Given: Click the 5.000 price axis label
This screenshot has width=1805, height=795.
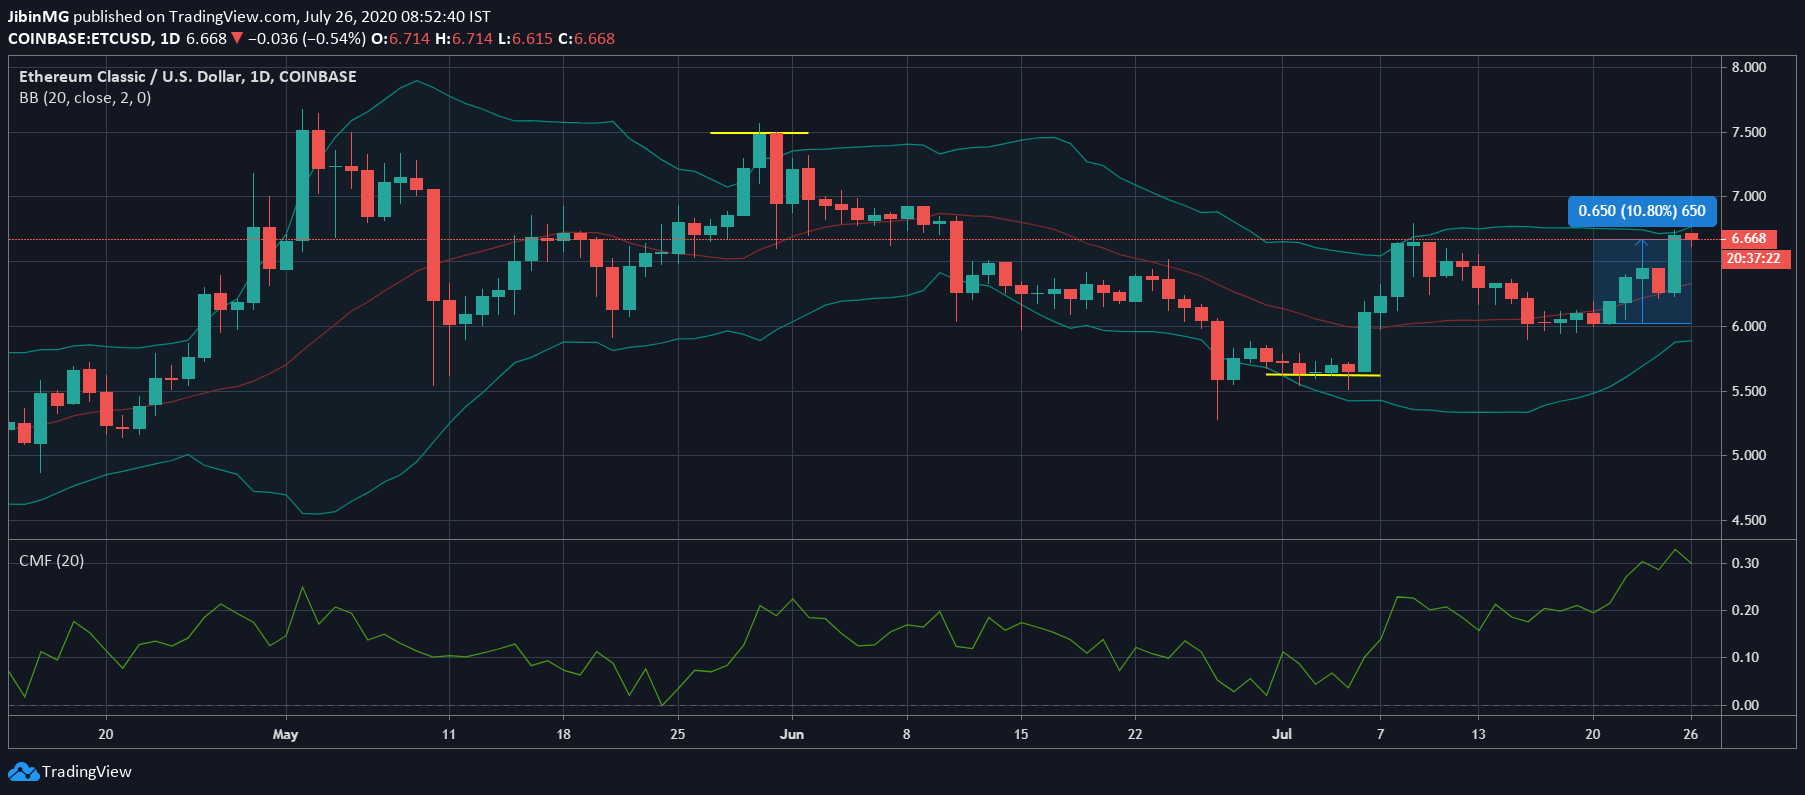Looking at the screenshot, I should tap(1749, 456).
